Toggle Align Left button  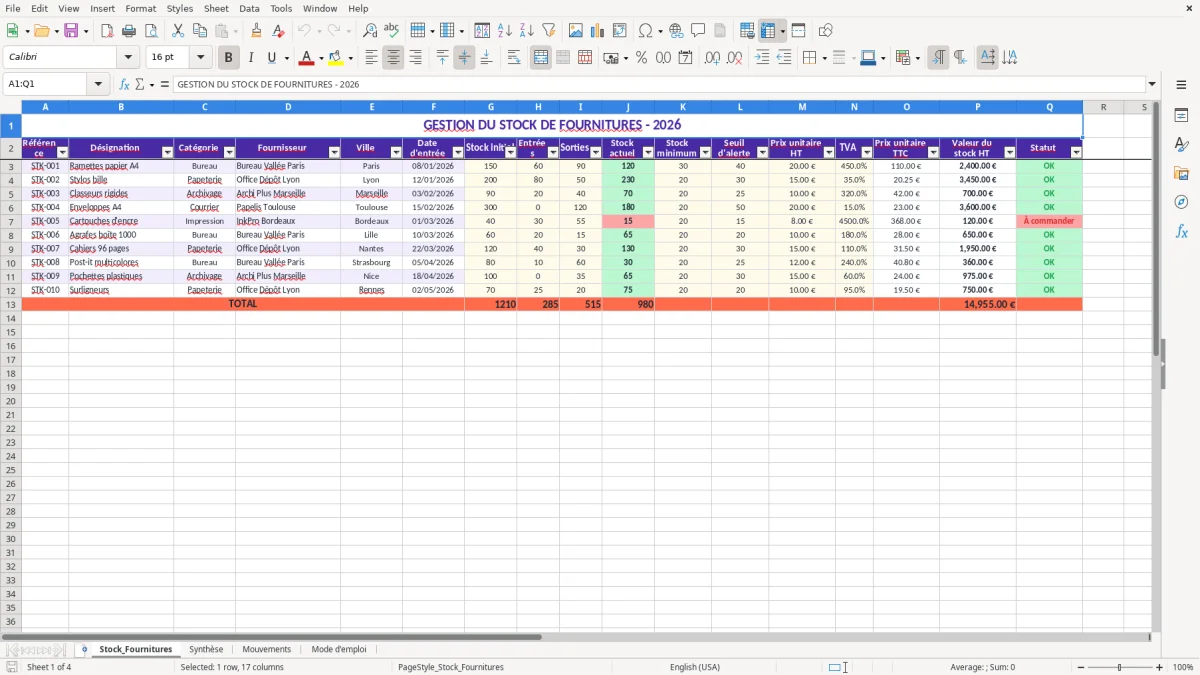point(372,58)
